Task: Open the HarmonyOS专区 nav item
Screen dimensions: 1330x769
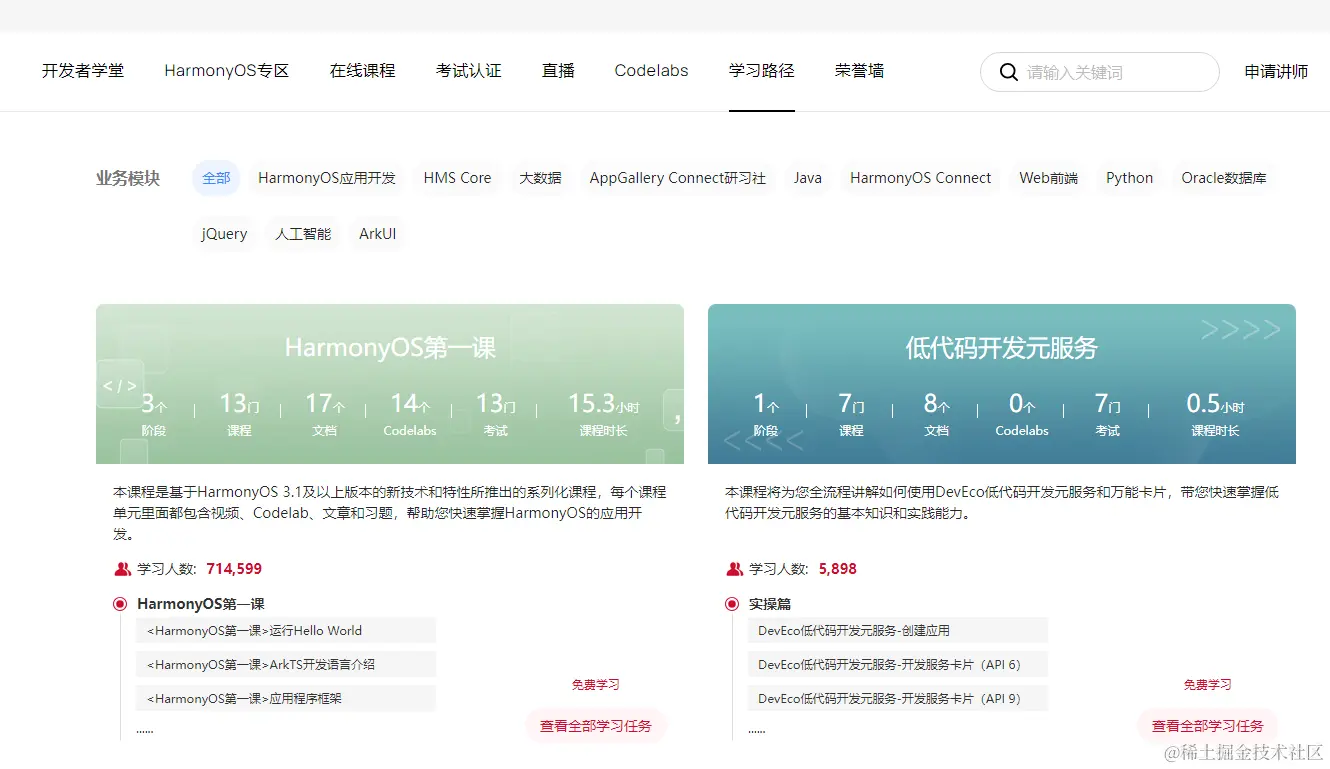Action: (x=227, y=71)
